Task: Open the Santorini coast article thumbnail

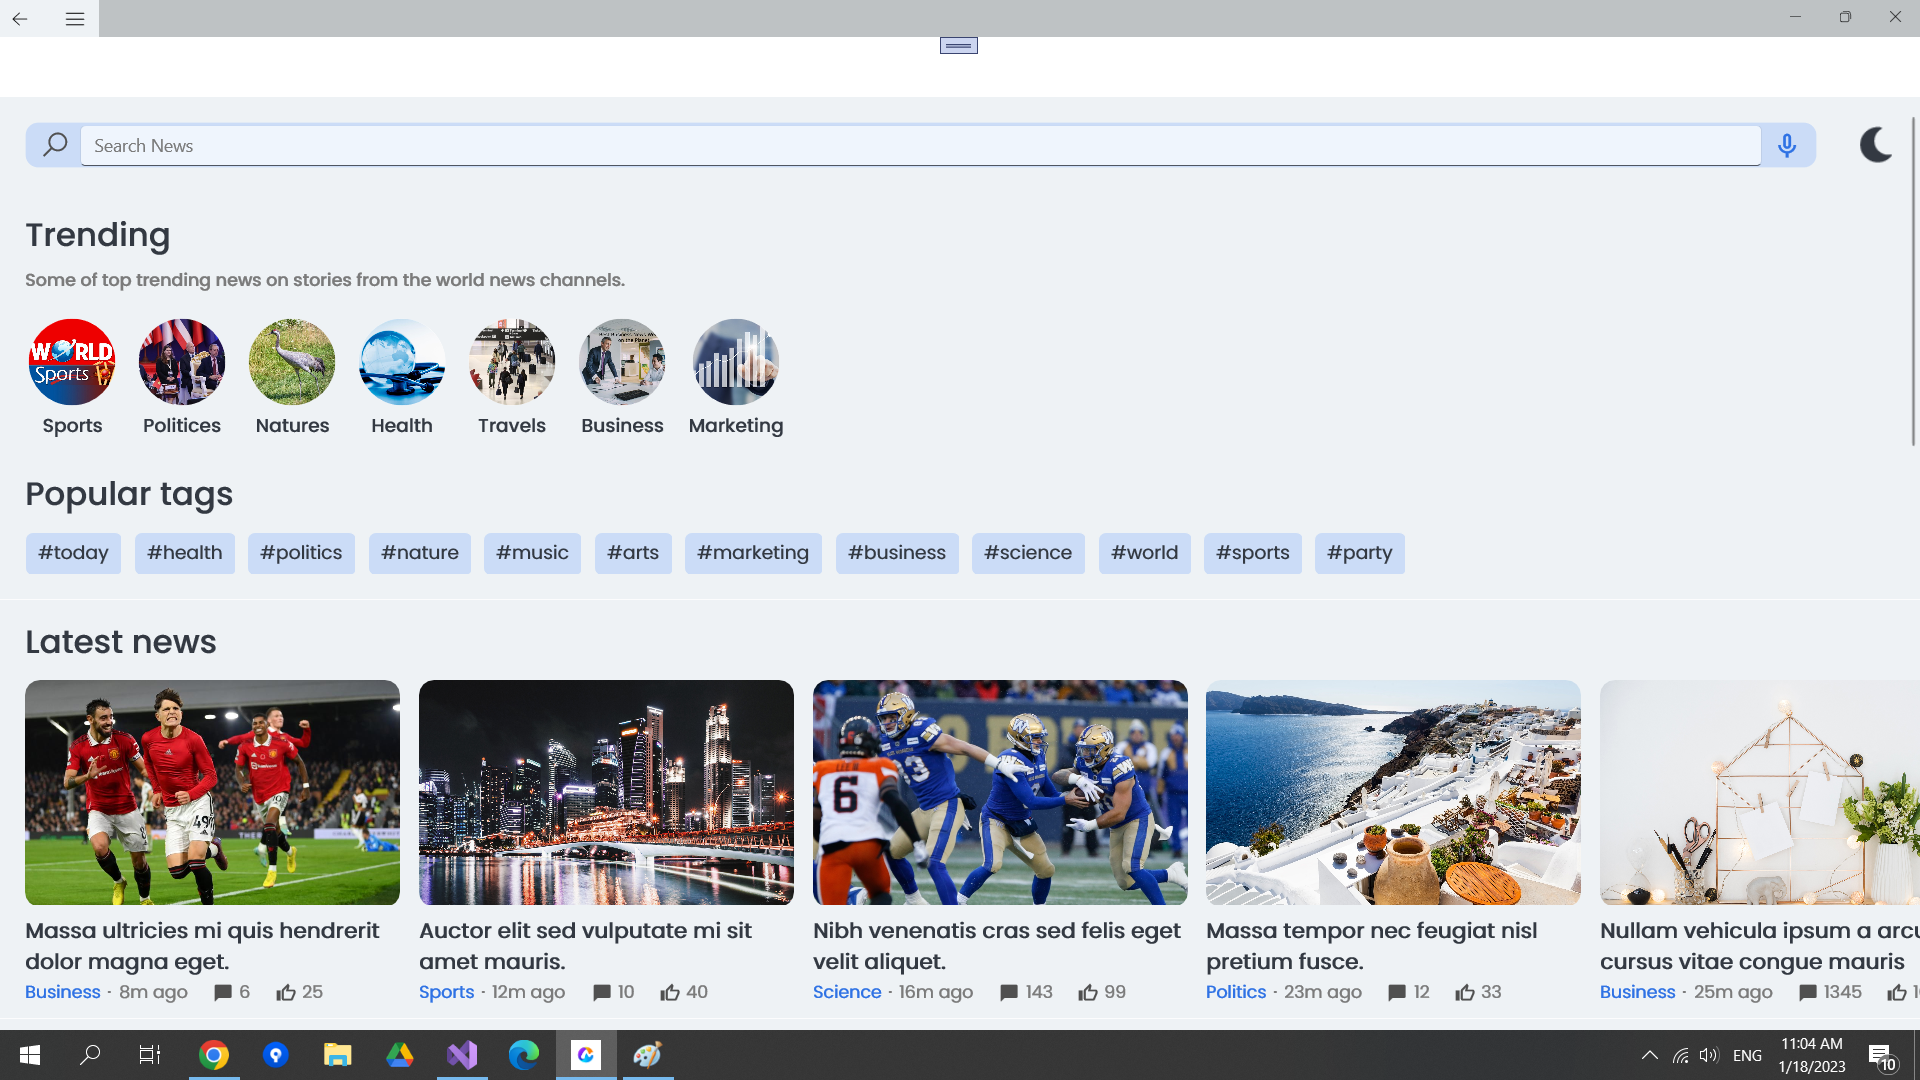Action: pyautogui.click(x=1393, y=792)
